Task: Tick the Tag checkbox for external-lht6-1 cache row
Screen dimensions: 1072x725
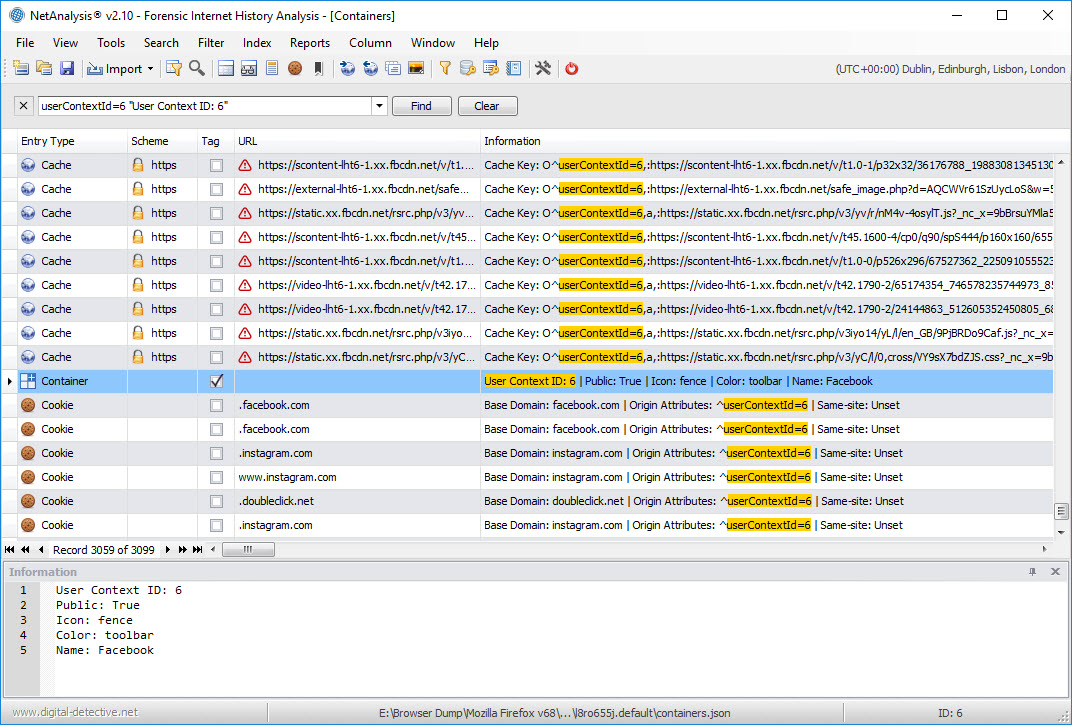Action: [x=216, y=189]
